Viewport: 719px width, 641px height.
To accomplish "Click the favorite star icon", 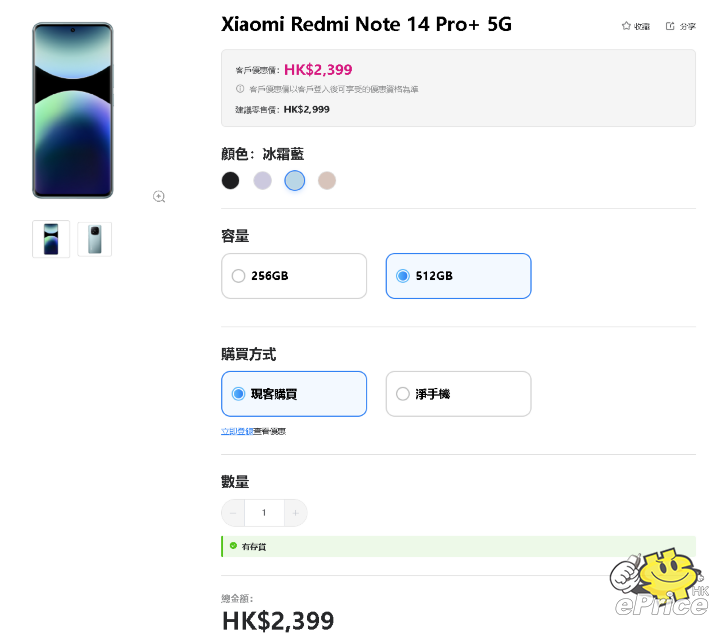I will [626, 26].
